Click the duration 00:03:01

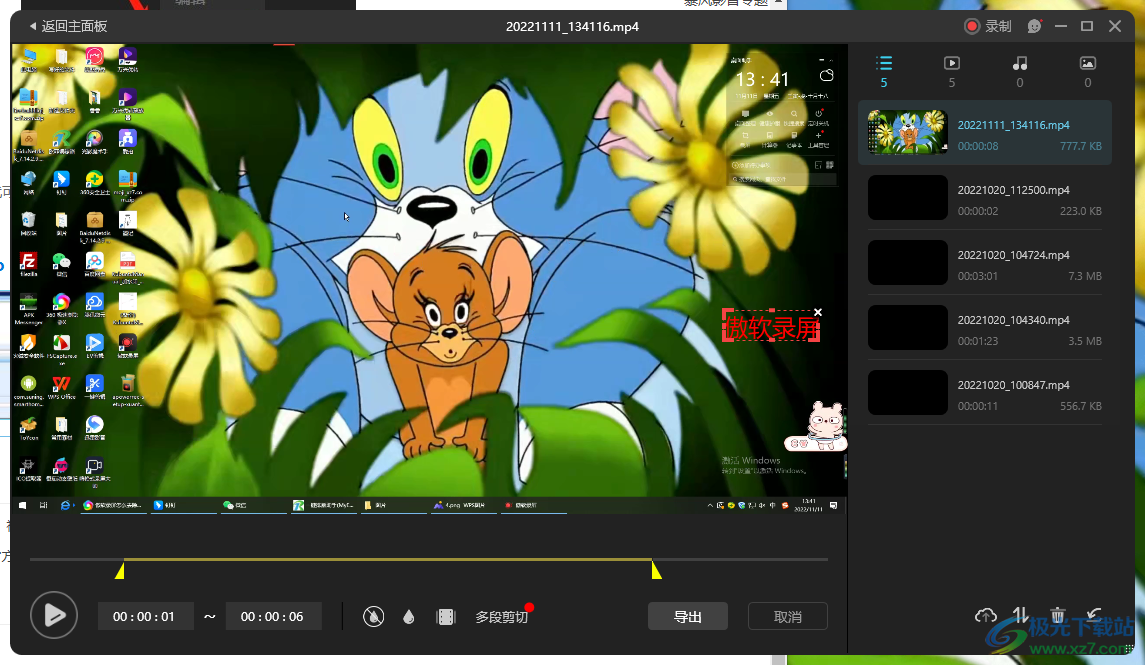(x=978, y=276)
